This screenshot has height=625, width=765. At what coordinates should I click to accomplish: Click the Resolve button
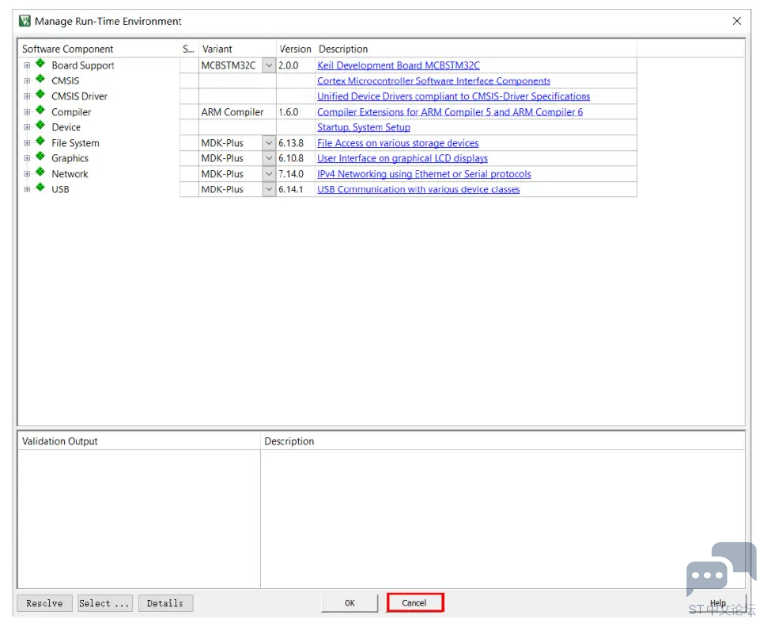[x=45, y=604]
